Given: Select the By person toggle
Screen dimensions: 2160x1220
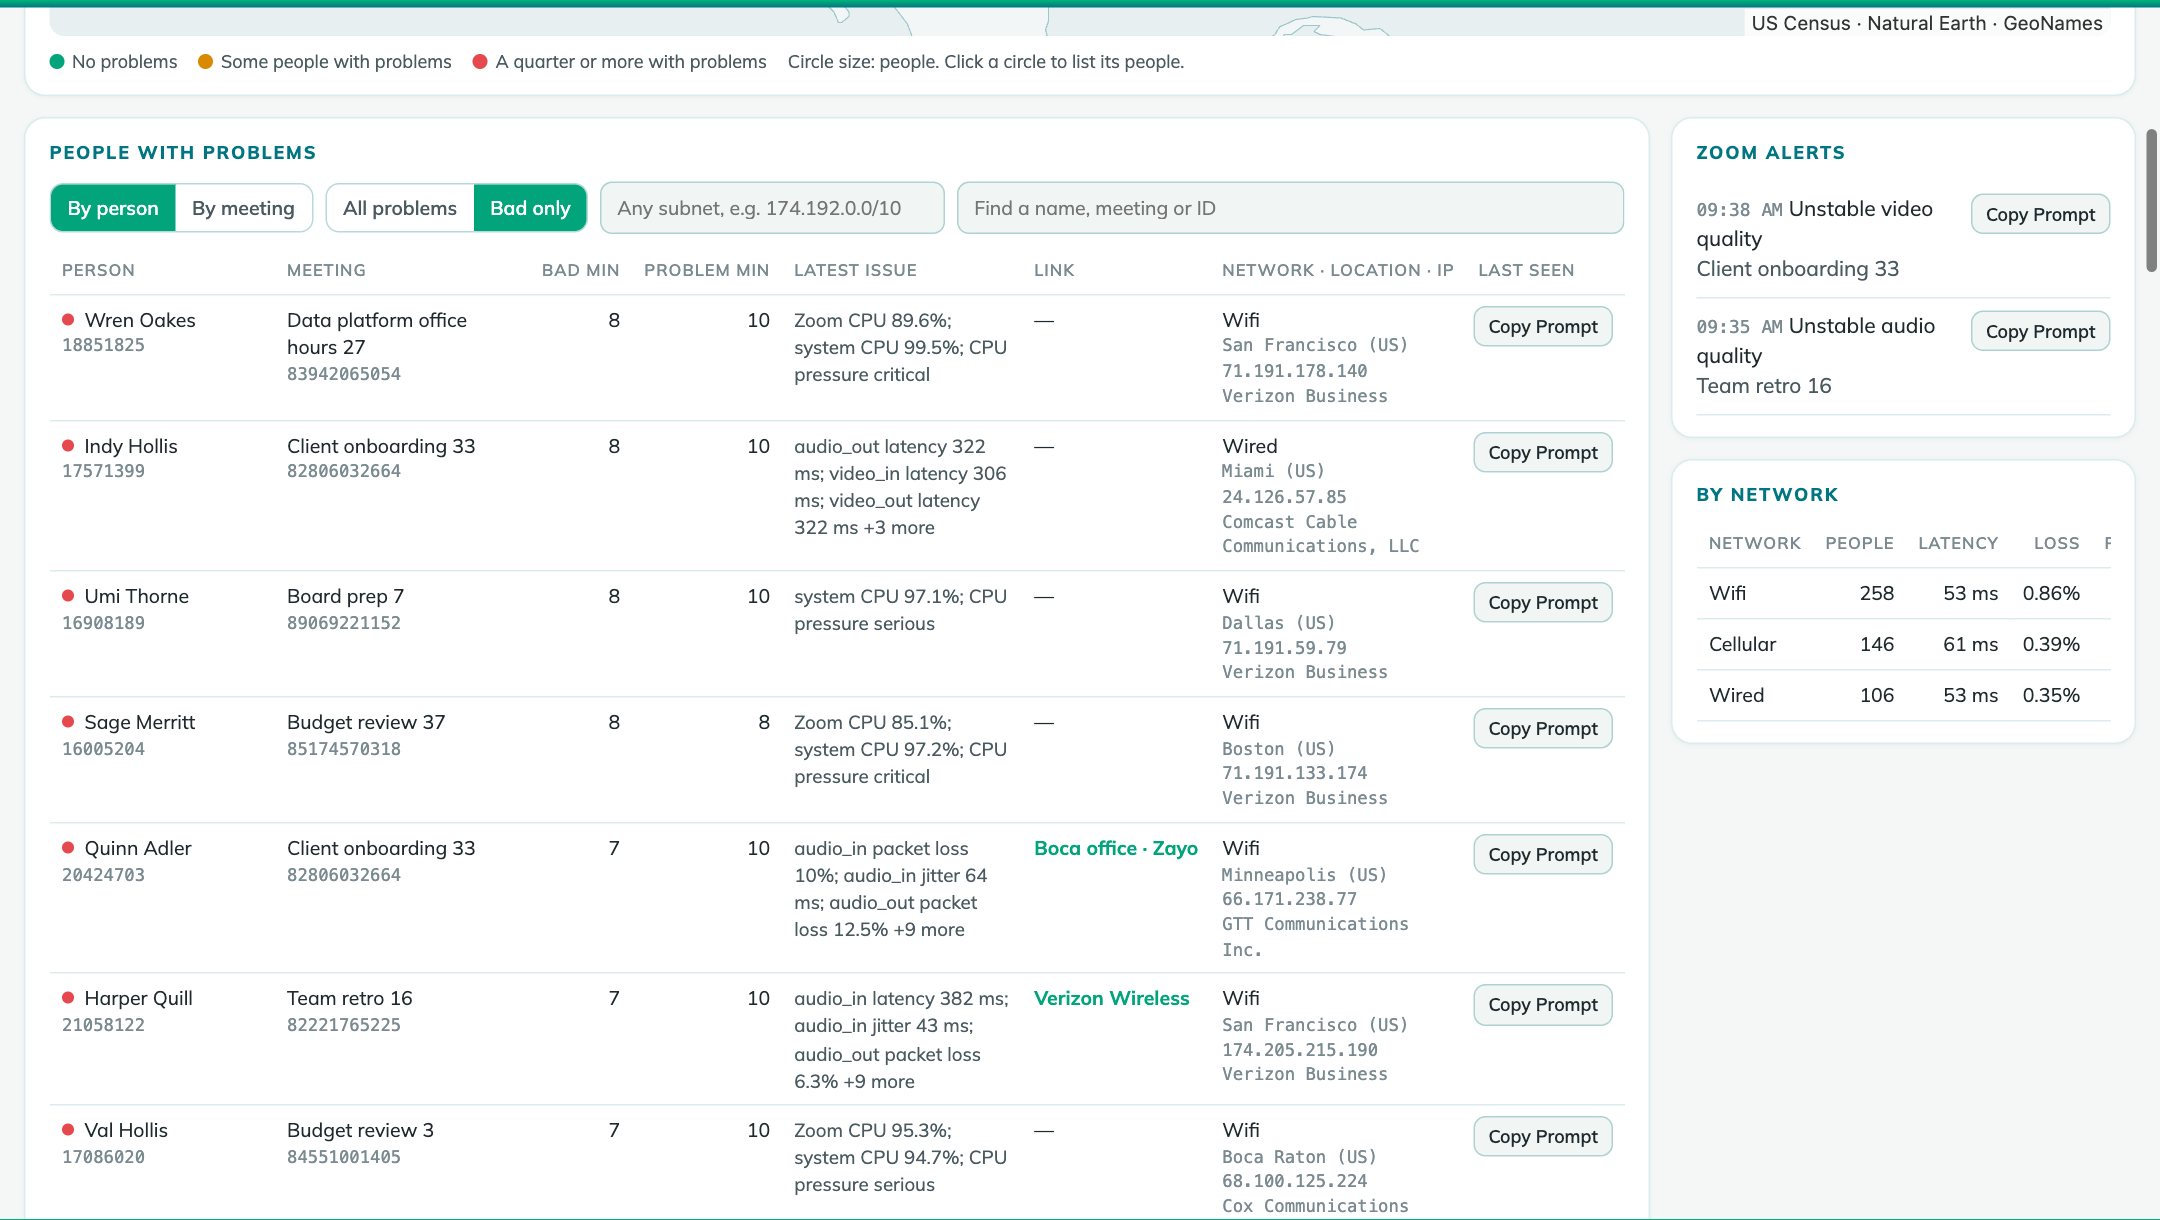Looking at the screenshot, I should click(x=113, y=208).
